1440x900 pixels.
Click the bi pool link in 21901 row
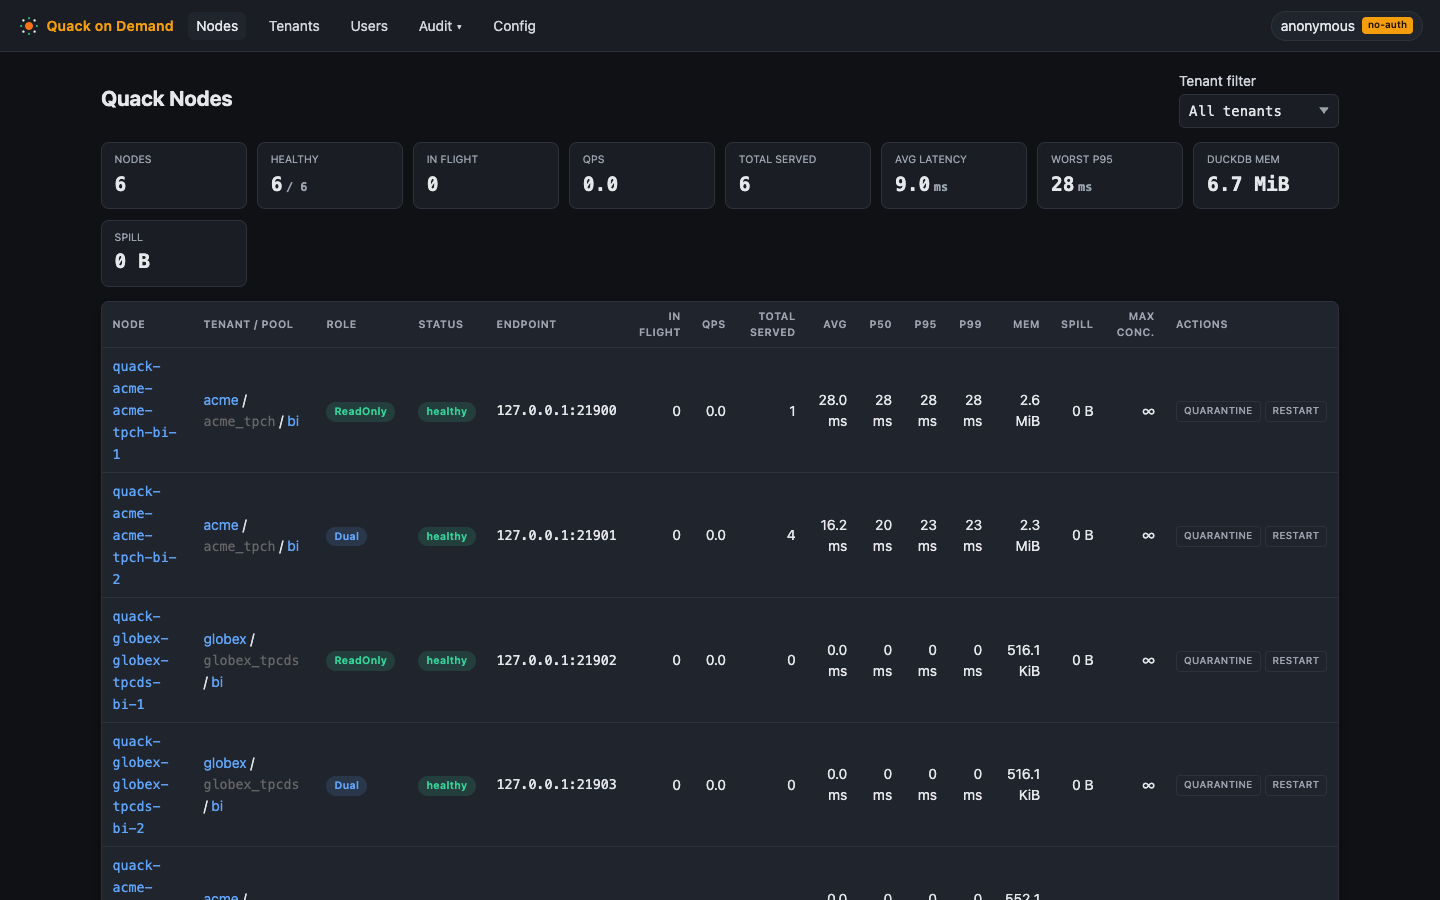click(293, 546)
